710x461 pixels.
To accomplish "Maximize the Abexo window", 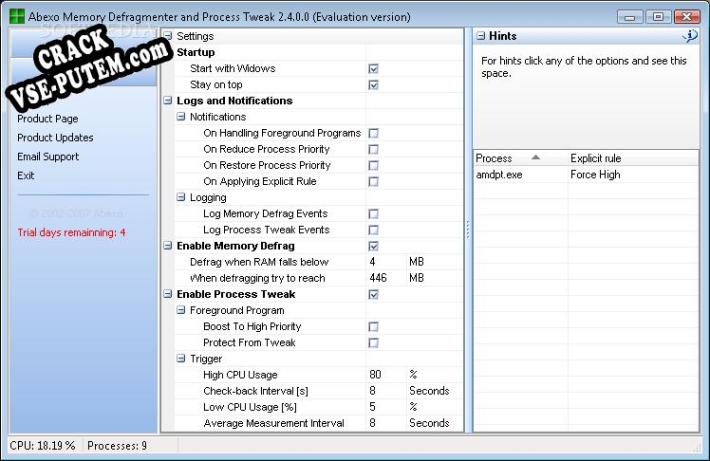I will point(658,17).
